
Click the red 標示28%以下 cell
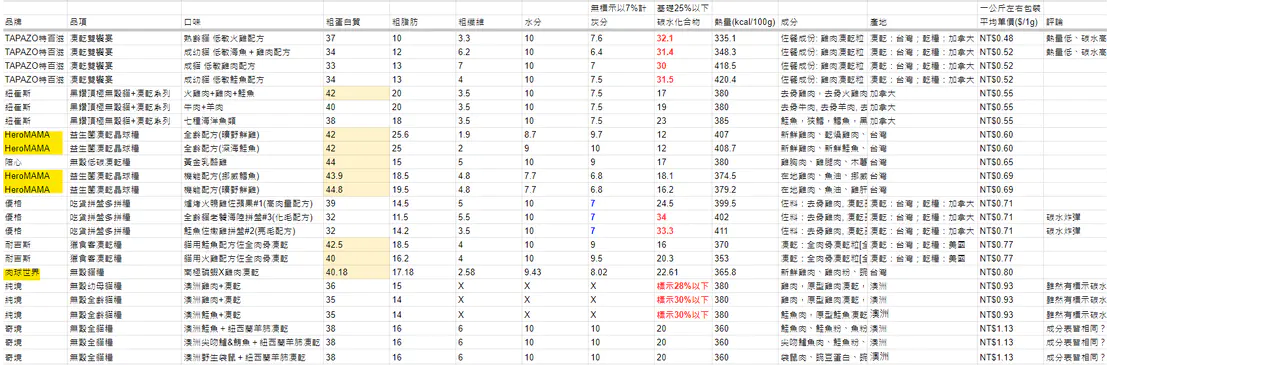684,286
